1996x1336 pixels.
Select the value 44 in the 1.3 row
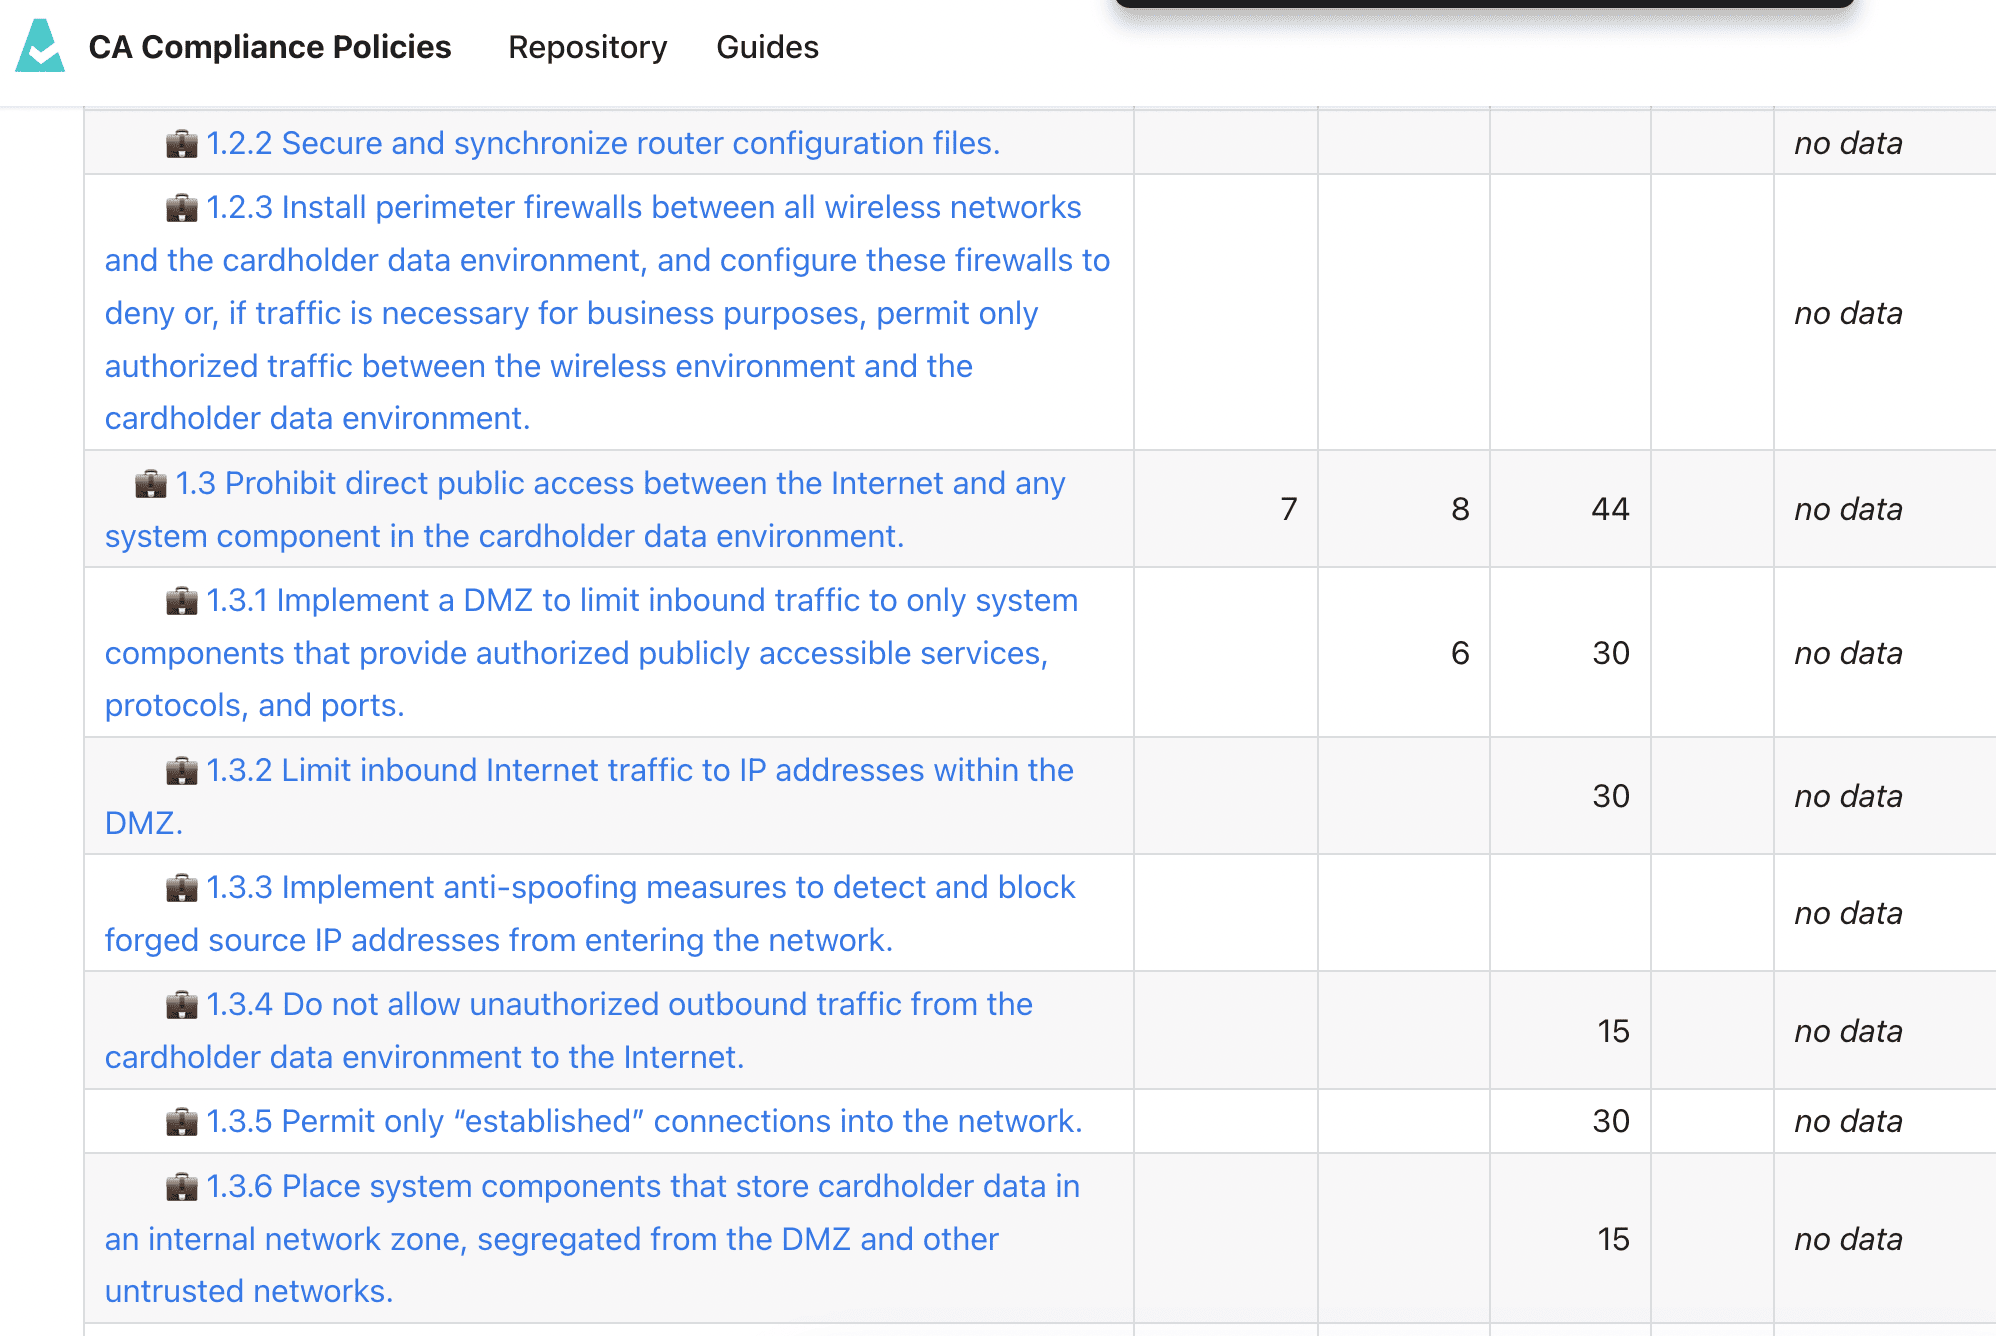(x=1610, y=509)
